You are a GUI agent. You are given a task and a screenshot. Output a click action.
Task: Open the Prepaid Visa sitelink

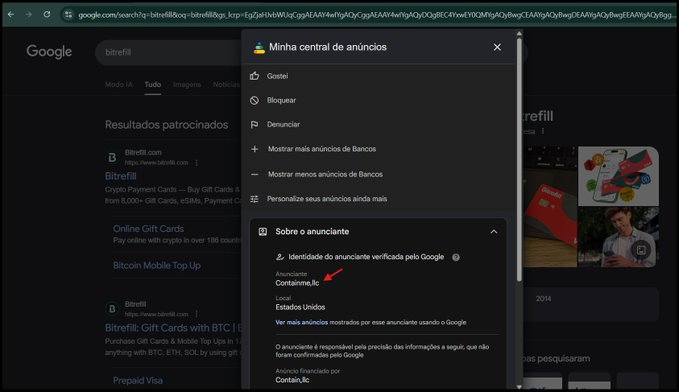point(138,380)
